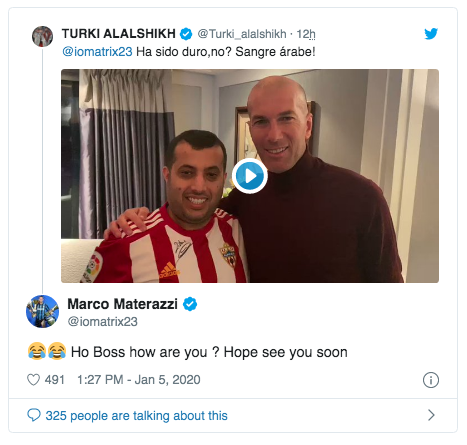Open Marco Materazzi's profile avatar
The width and height of the screenshot is (467, 445).
42,311
